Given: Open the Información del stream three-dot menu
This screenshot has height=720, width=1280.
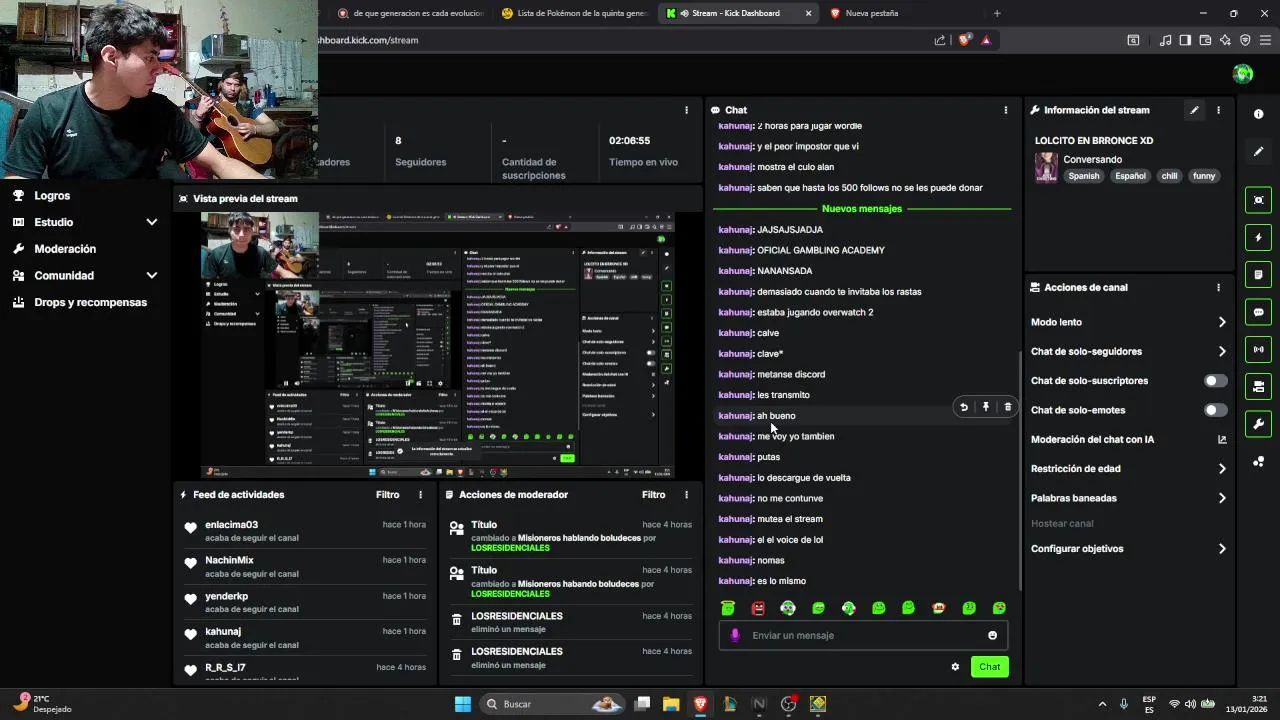Looking at the screenshot, I should (x=1218, y=110).
